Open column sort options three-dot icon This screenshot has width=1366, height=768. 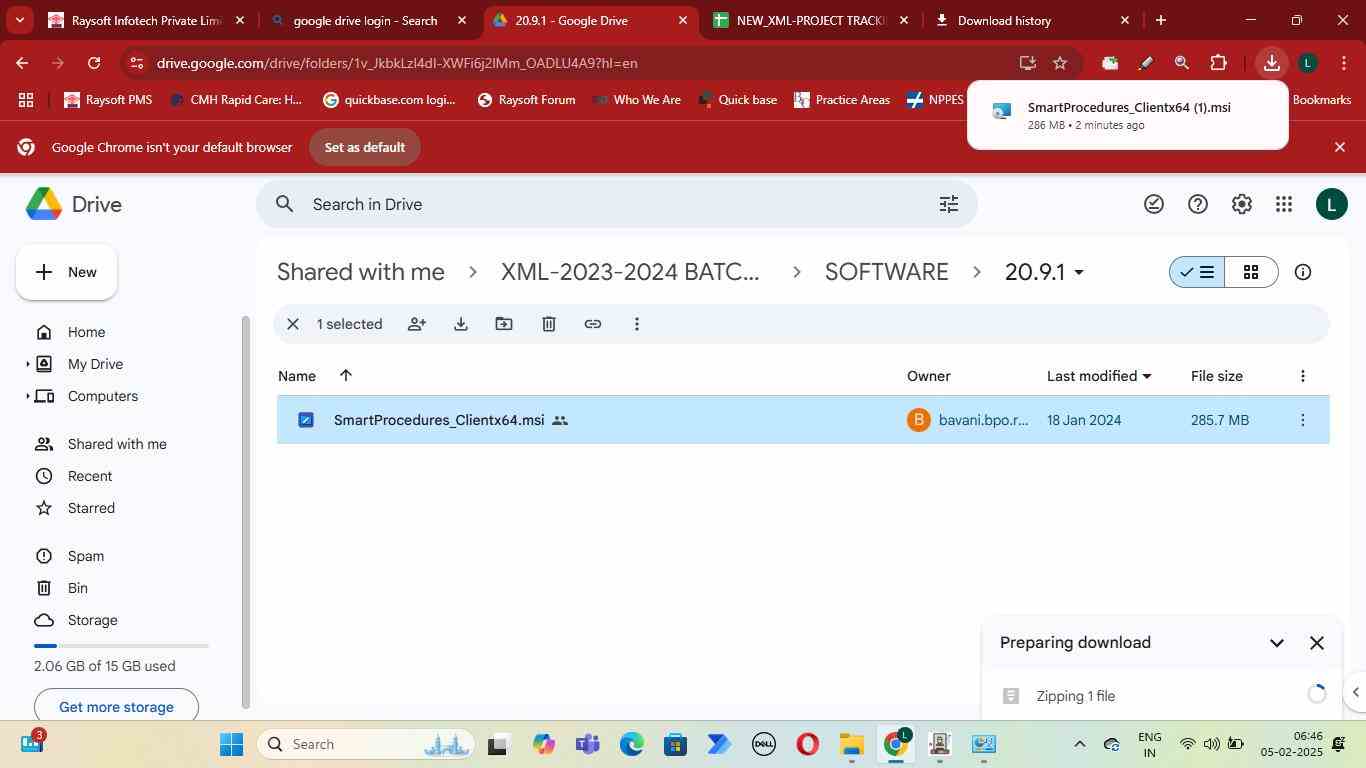[1302, 376]
